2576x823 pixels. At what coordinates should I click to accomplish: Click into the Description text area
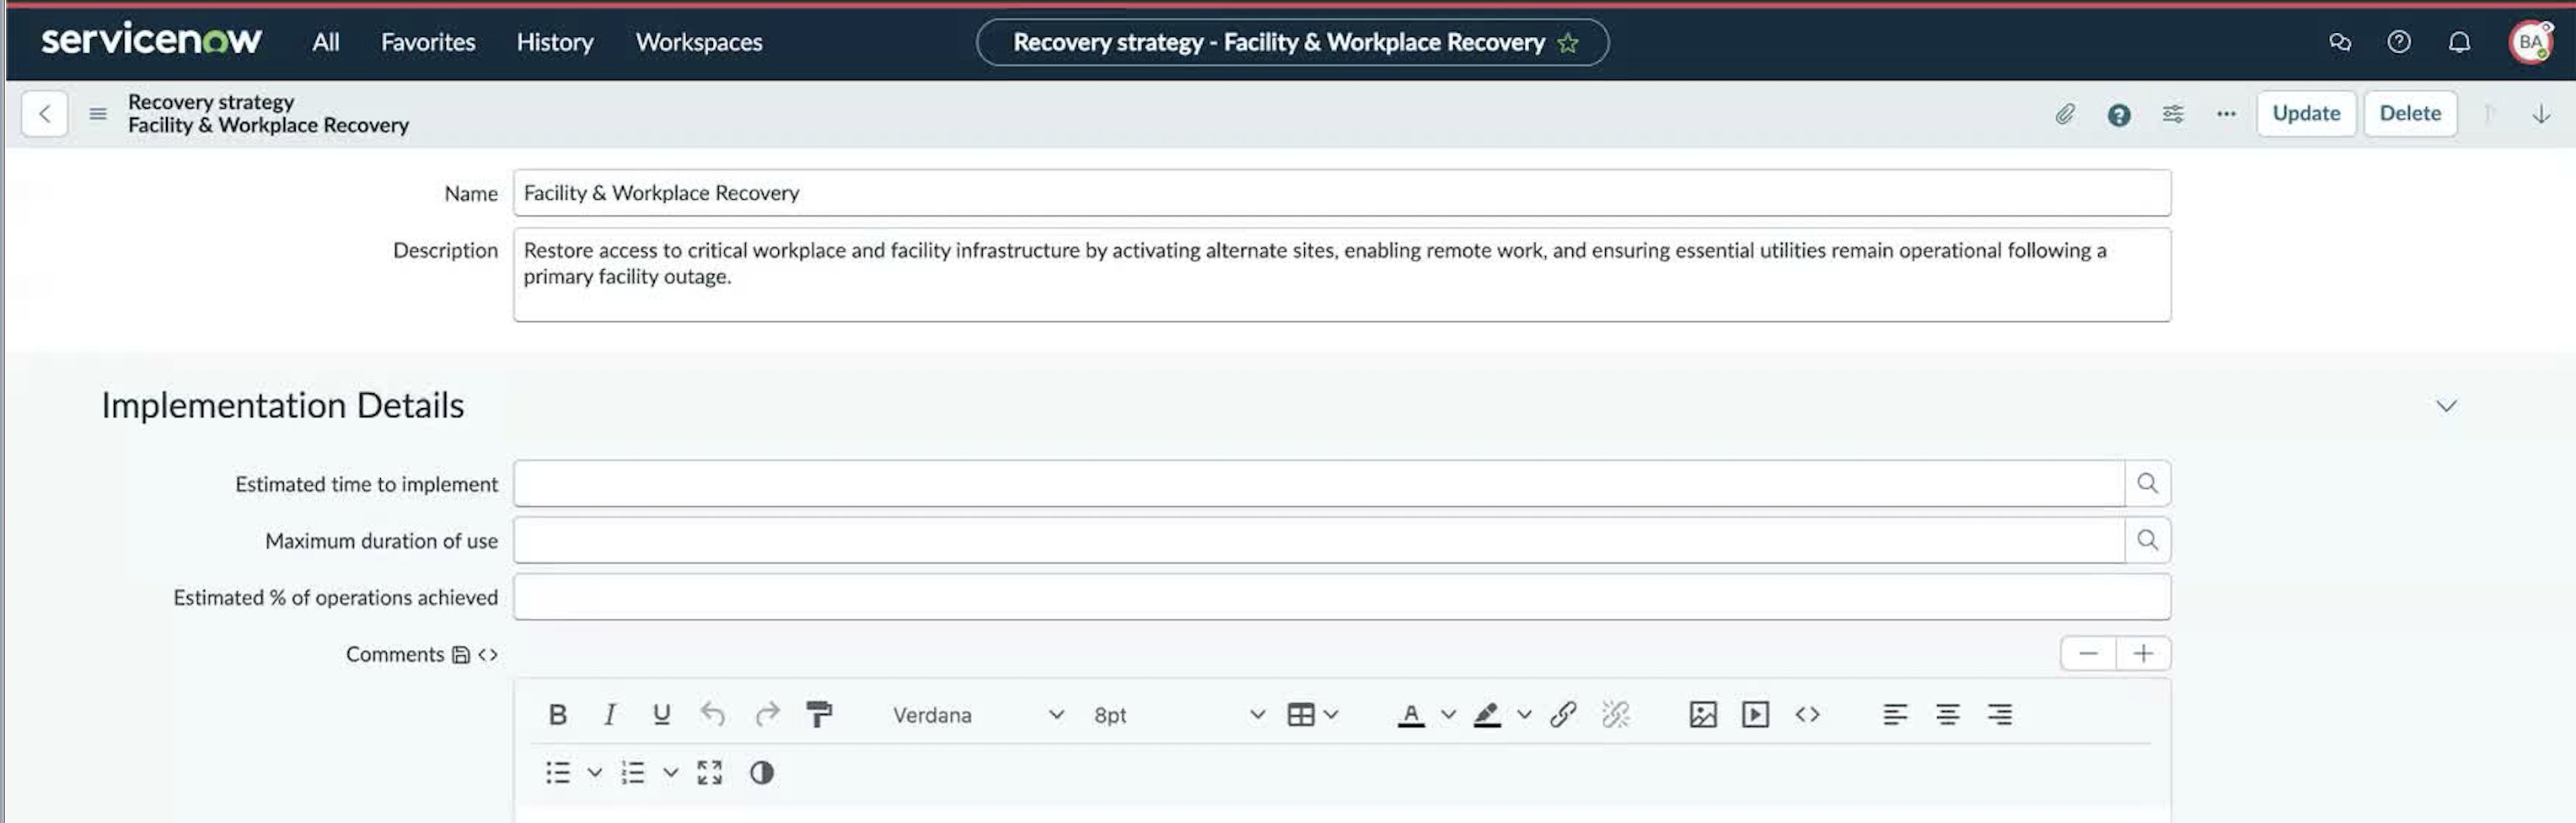click(x=1342, y=275)
